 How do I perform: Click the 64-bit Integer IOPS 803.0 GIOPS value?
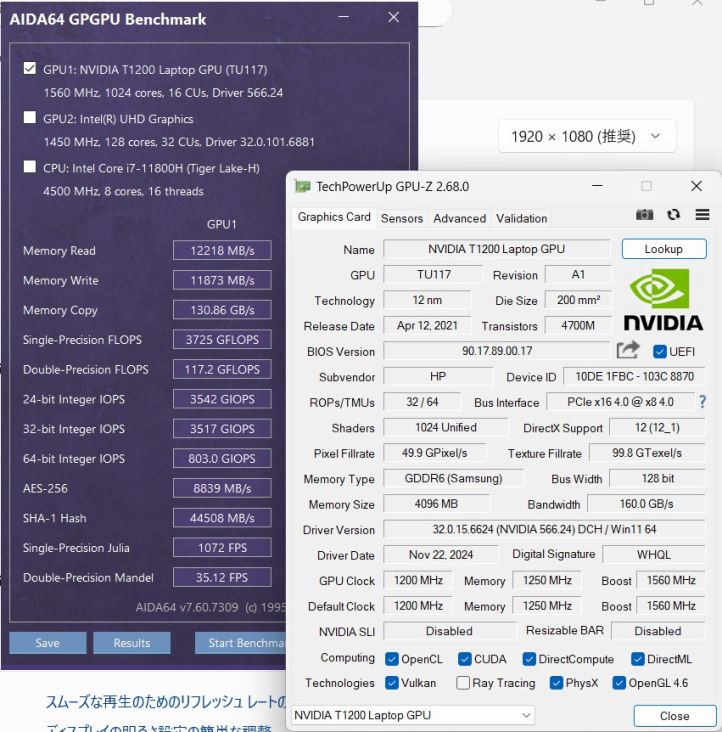222,458
